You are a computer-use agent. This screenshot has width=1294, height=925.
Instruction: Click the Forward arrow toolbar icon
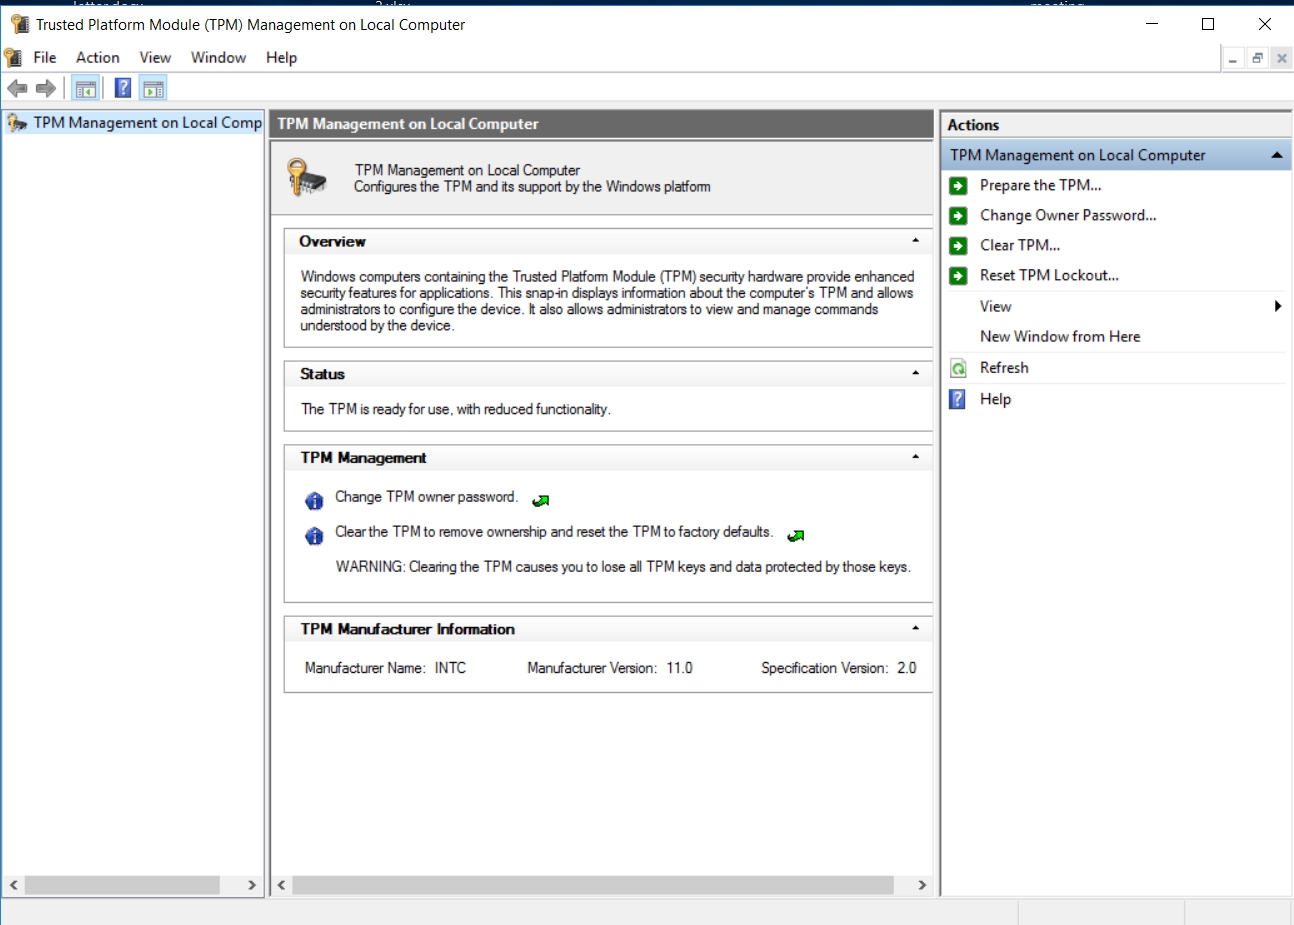click(46, 89)
